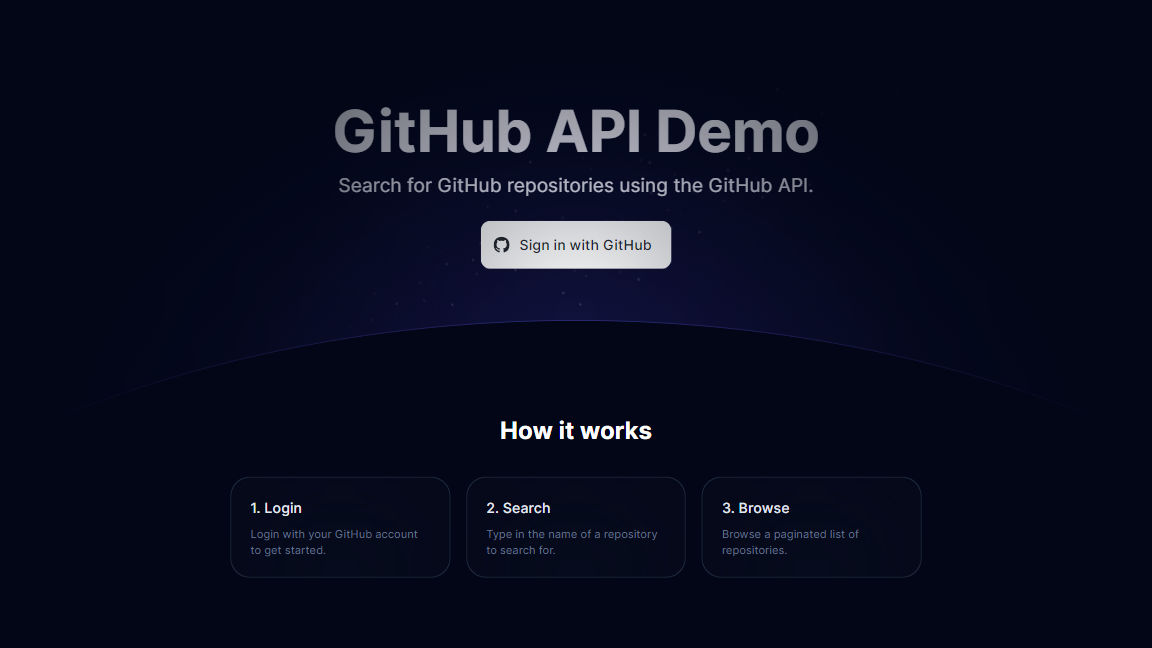The image size is (1152, 648).
Task: Click "Type in the name of a repository" text
Action: 571,534
